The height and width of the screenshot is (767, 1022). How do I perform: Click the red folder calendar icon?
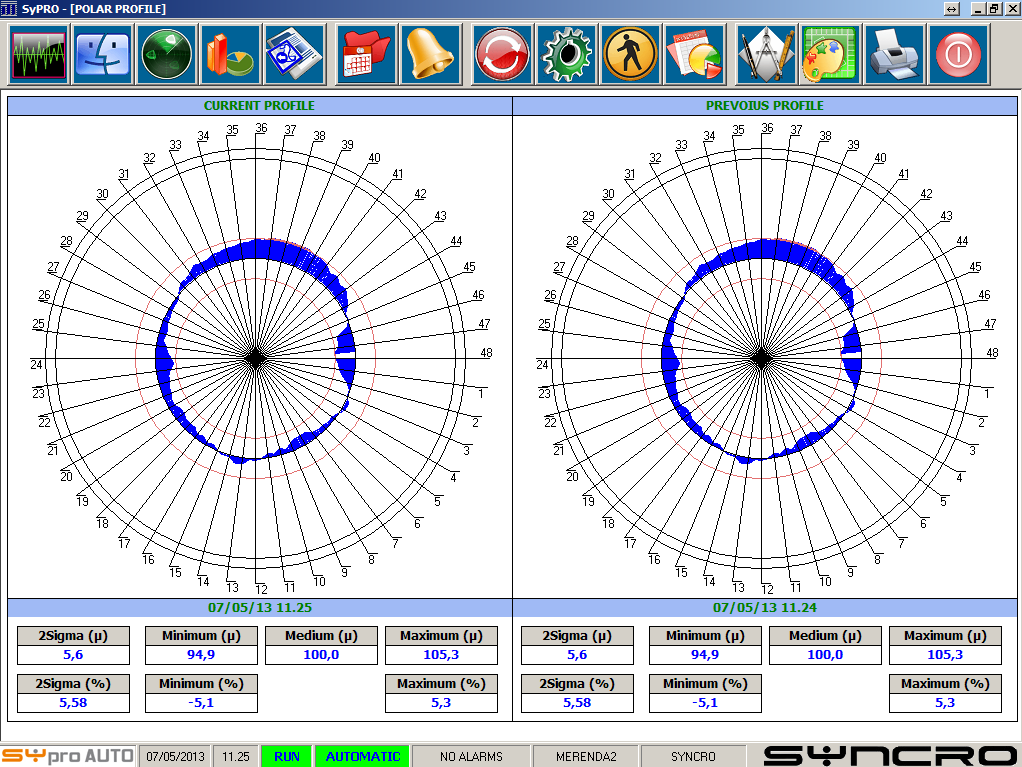coord(367,54)
